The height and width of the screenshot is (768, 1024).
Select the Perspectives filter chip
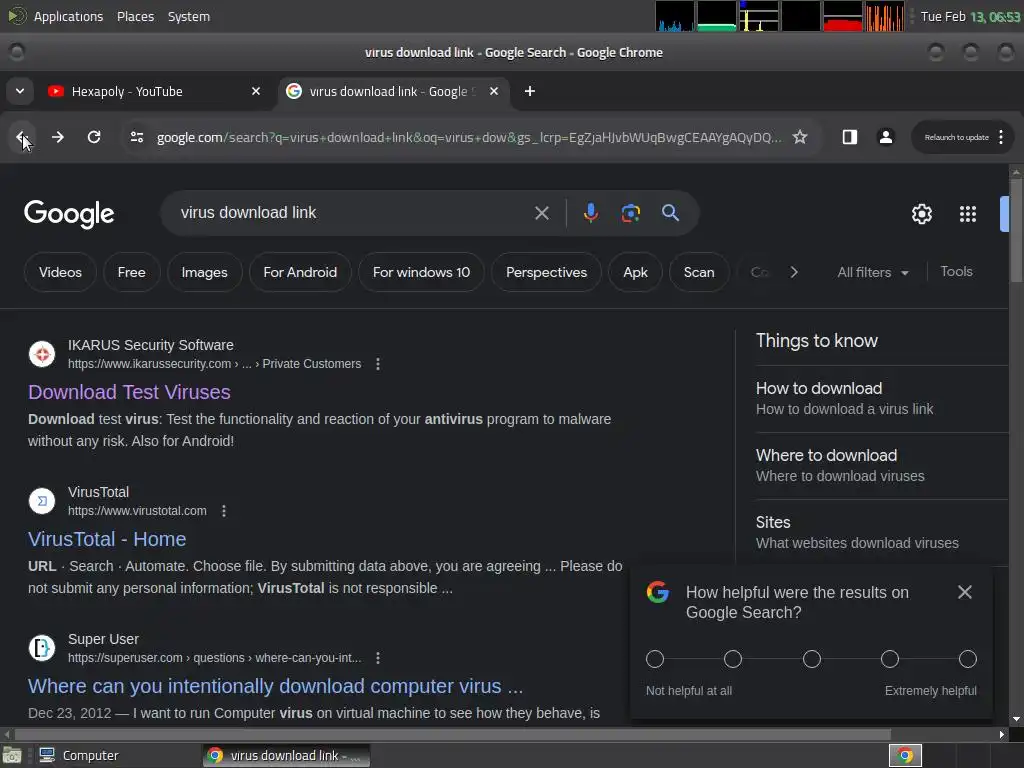[x=546, y=272]
